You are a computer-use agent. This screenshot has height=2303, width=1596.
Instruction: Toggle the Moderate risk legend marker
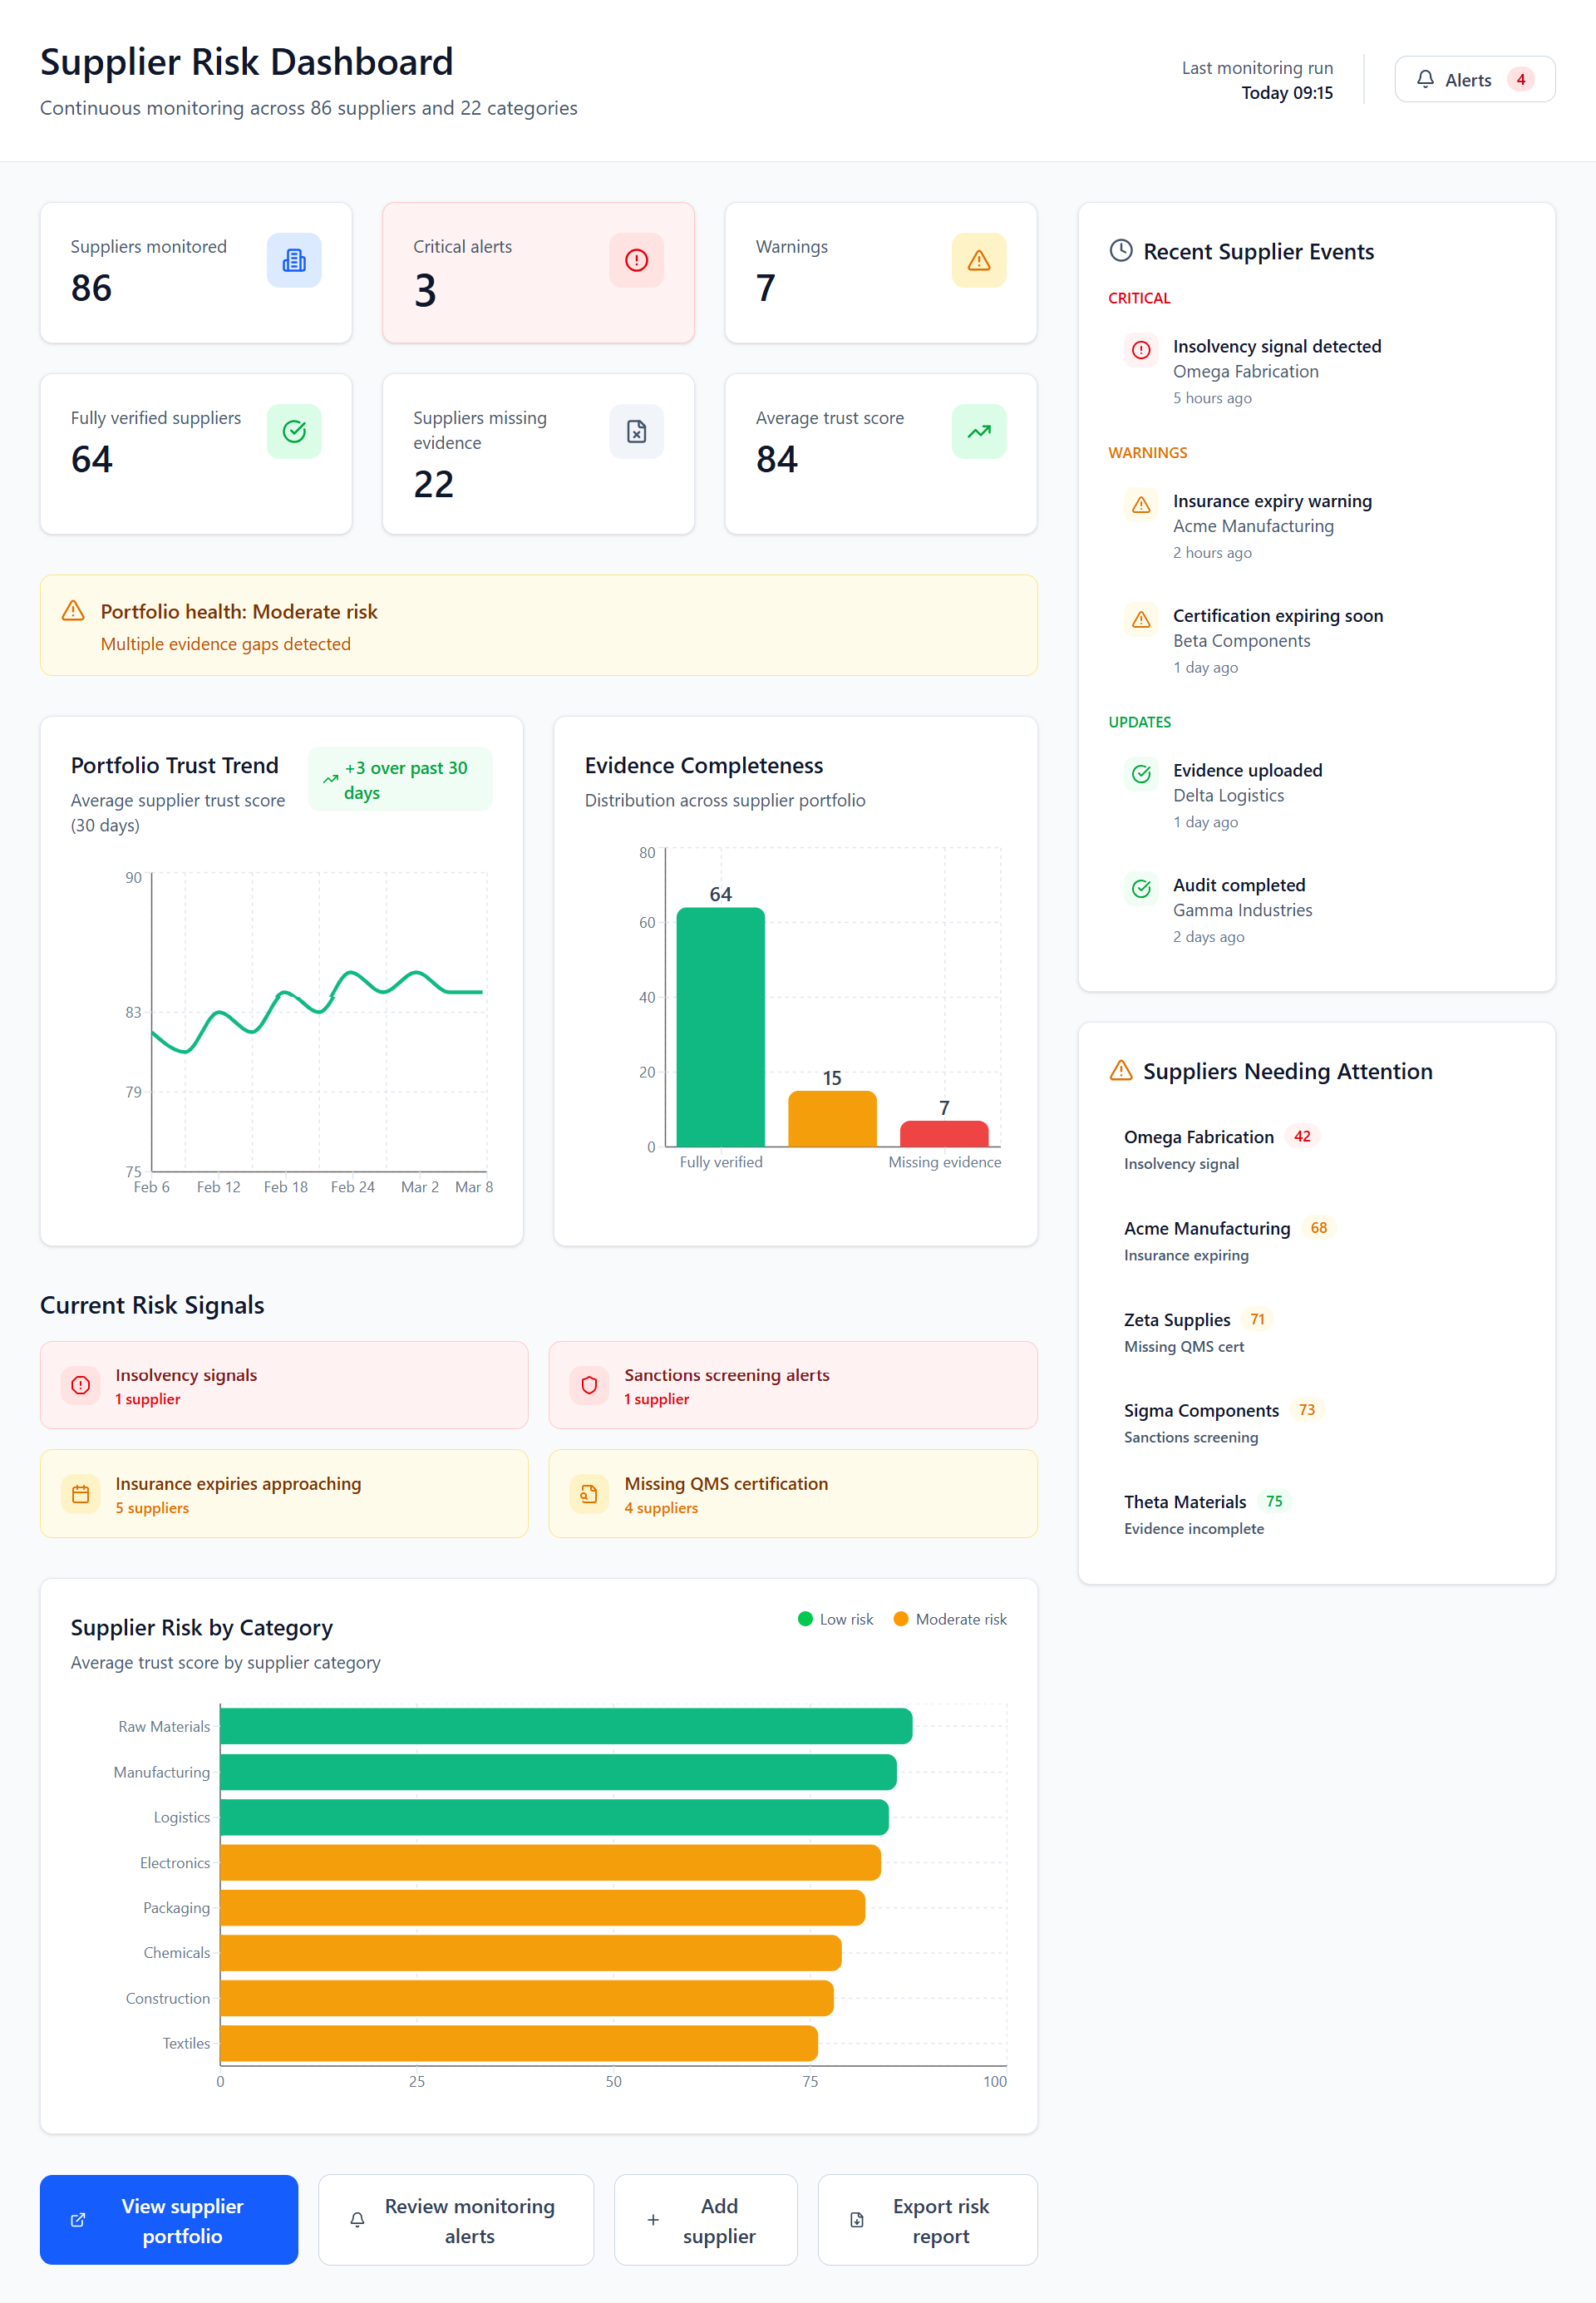pyautogui.click(x=901, y=1619)
